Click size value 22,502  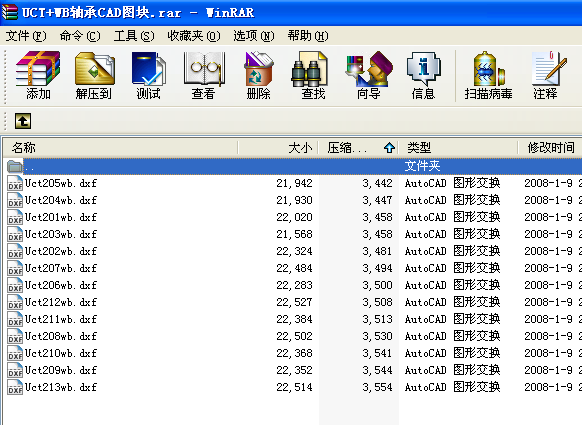(294, 336)
